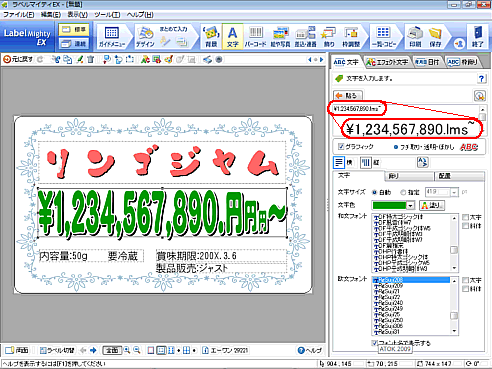Screen dimensions: 492x369
Task: Select the 背景 background tool
Action: click(211, 37)
